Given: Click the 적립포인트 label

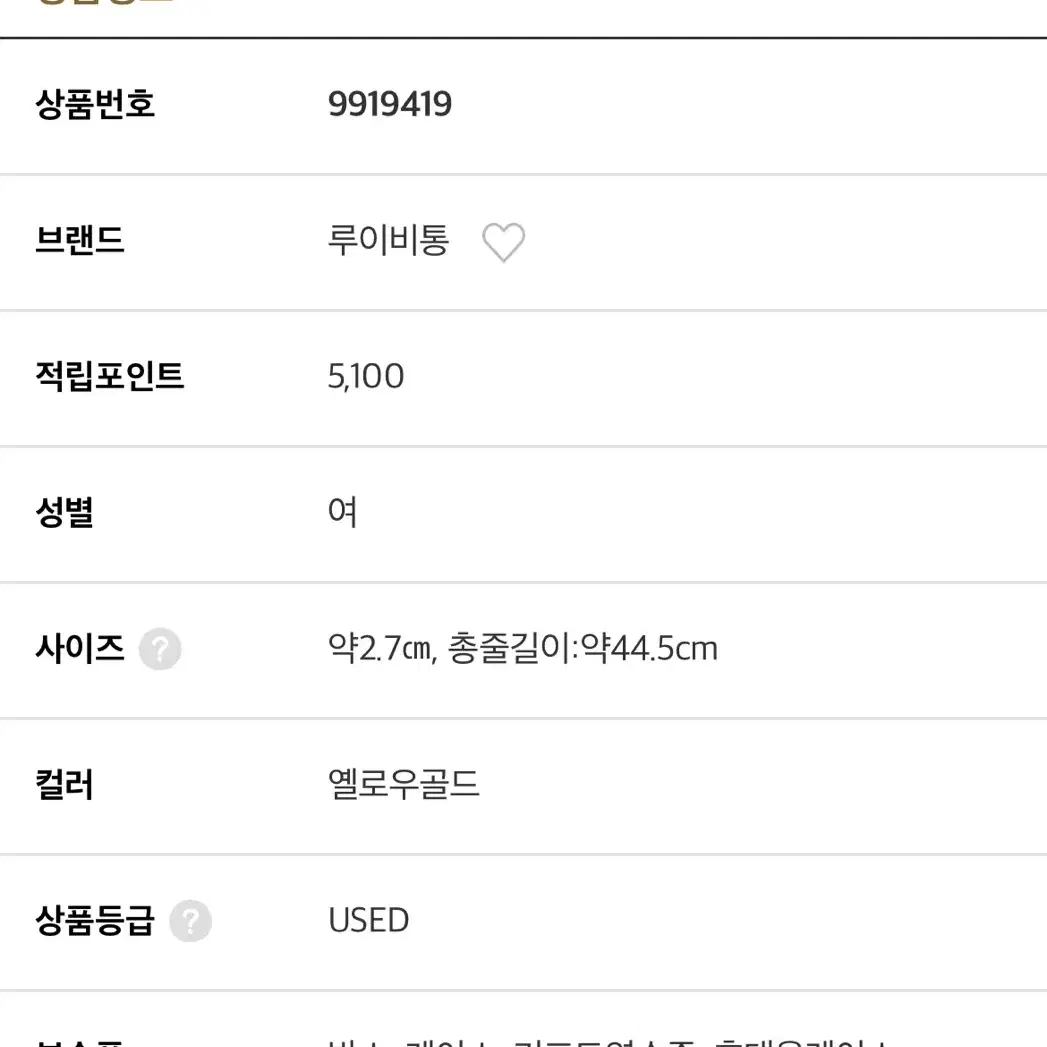Looking at the screenshot, I should [110, 376].
